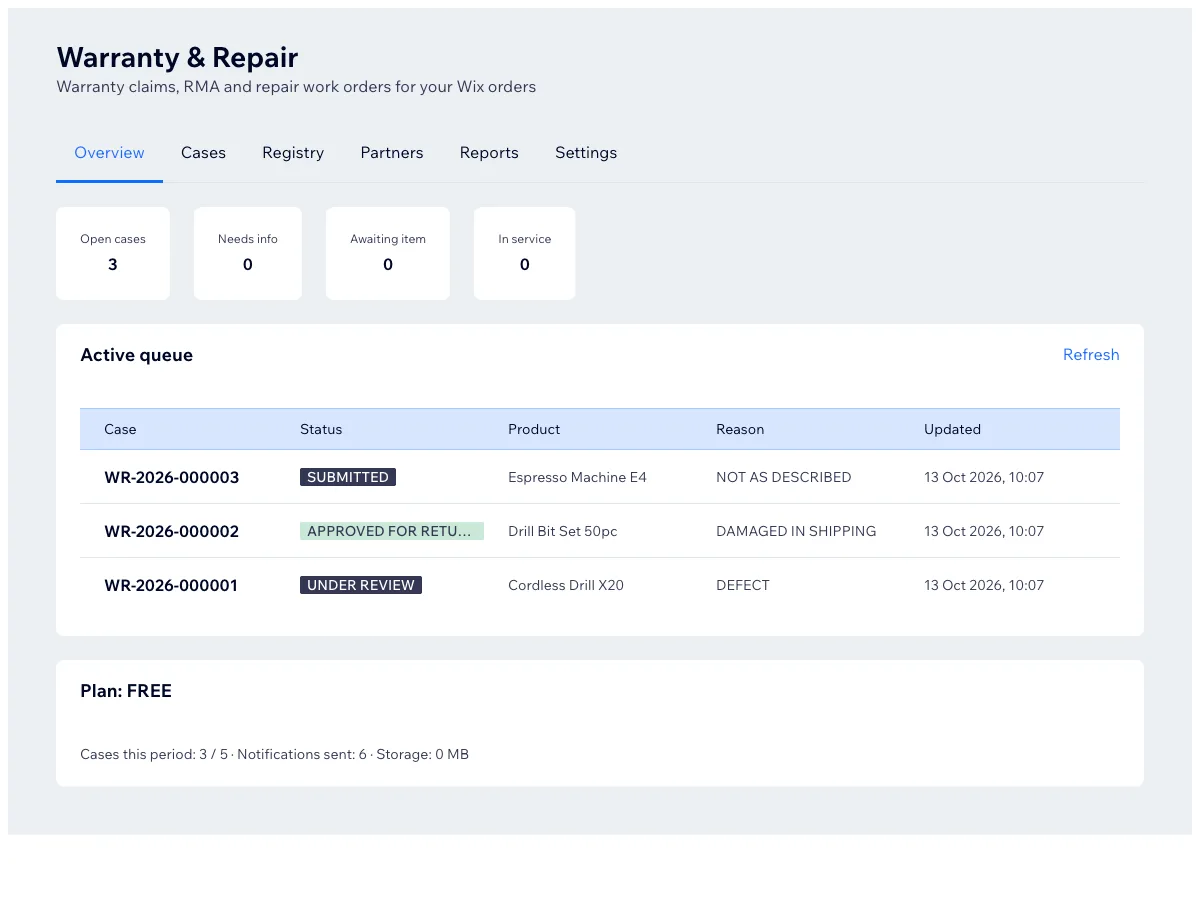Select the Cordless Drill X20 cell
The width and height of the screenshot is (1200, 900).
(x=566, y=585)
